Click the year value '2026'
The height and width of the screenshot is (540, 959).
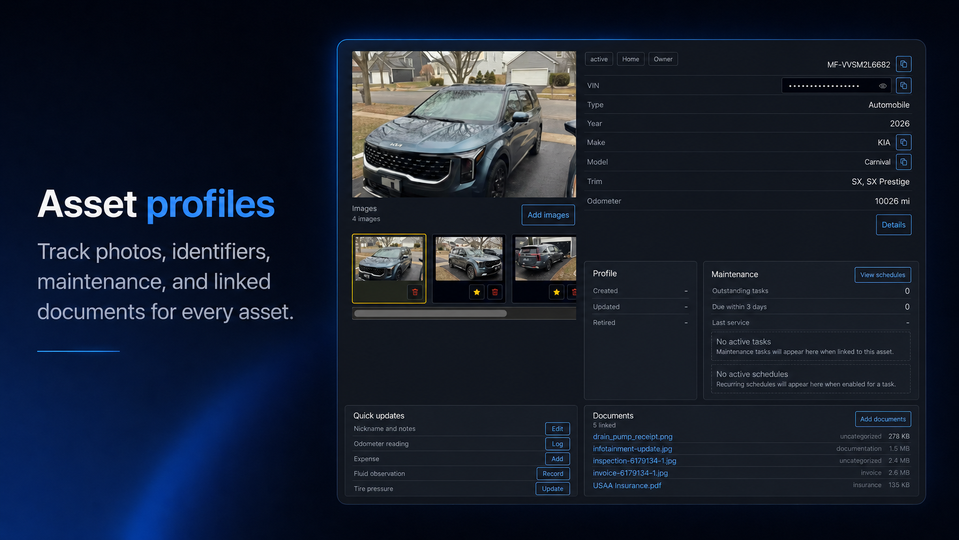(900, 124)
